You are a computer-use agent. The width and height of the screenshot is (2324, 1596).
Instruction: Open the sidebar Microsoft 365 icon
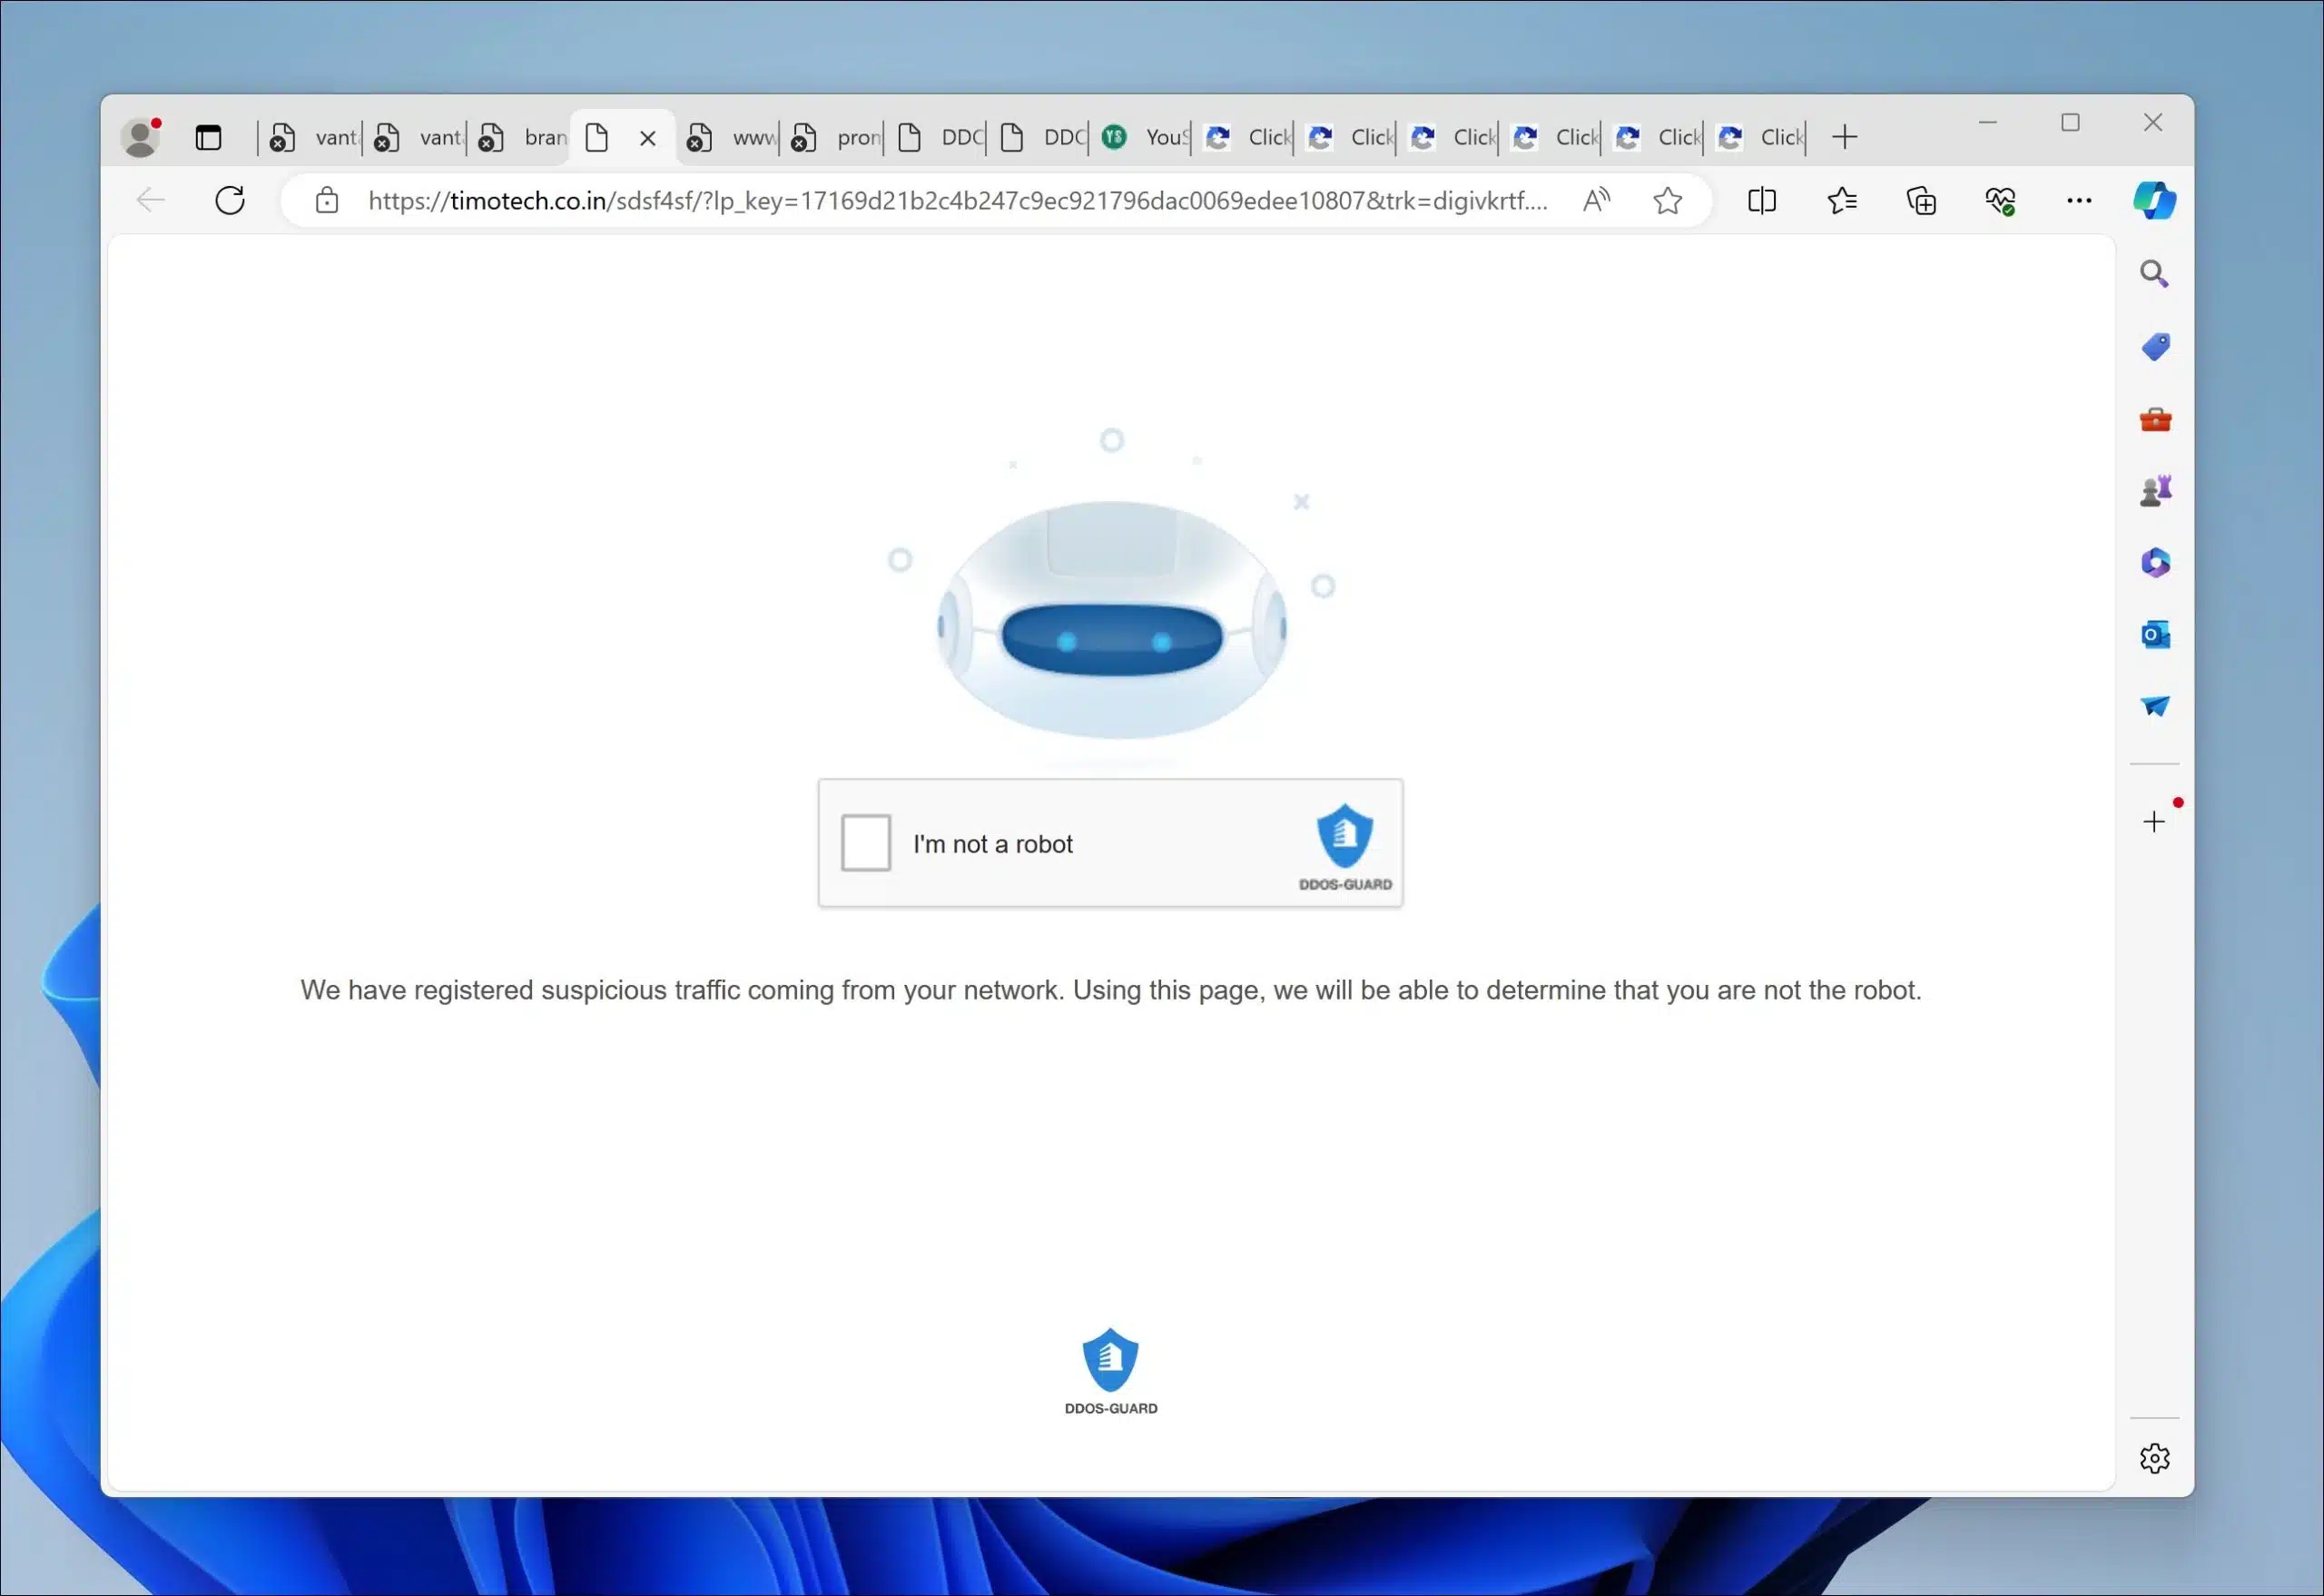(x=2155, y=563)
